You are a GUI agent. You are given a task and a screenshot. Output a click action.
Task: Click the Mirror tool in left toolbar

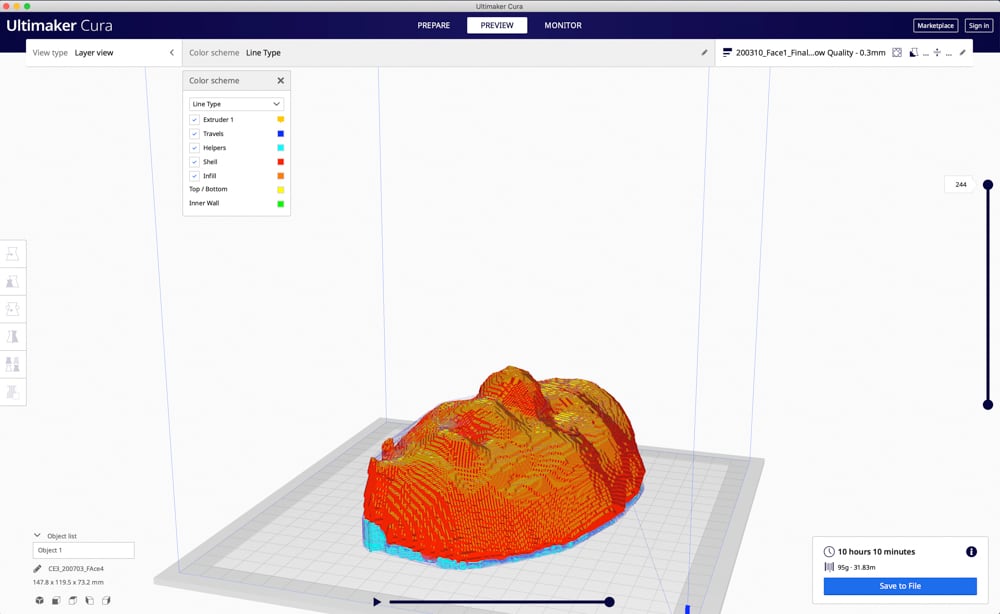click(x=13, y=337)
